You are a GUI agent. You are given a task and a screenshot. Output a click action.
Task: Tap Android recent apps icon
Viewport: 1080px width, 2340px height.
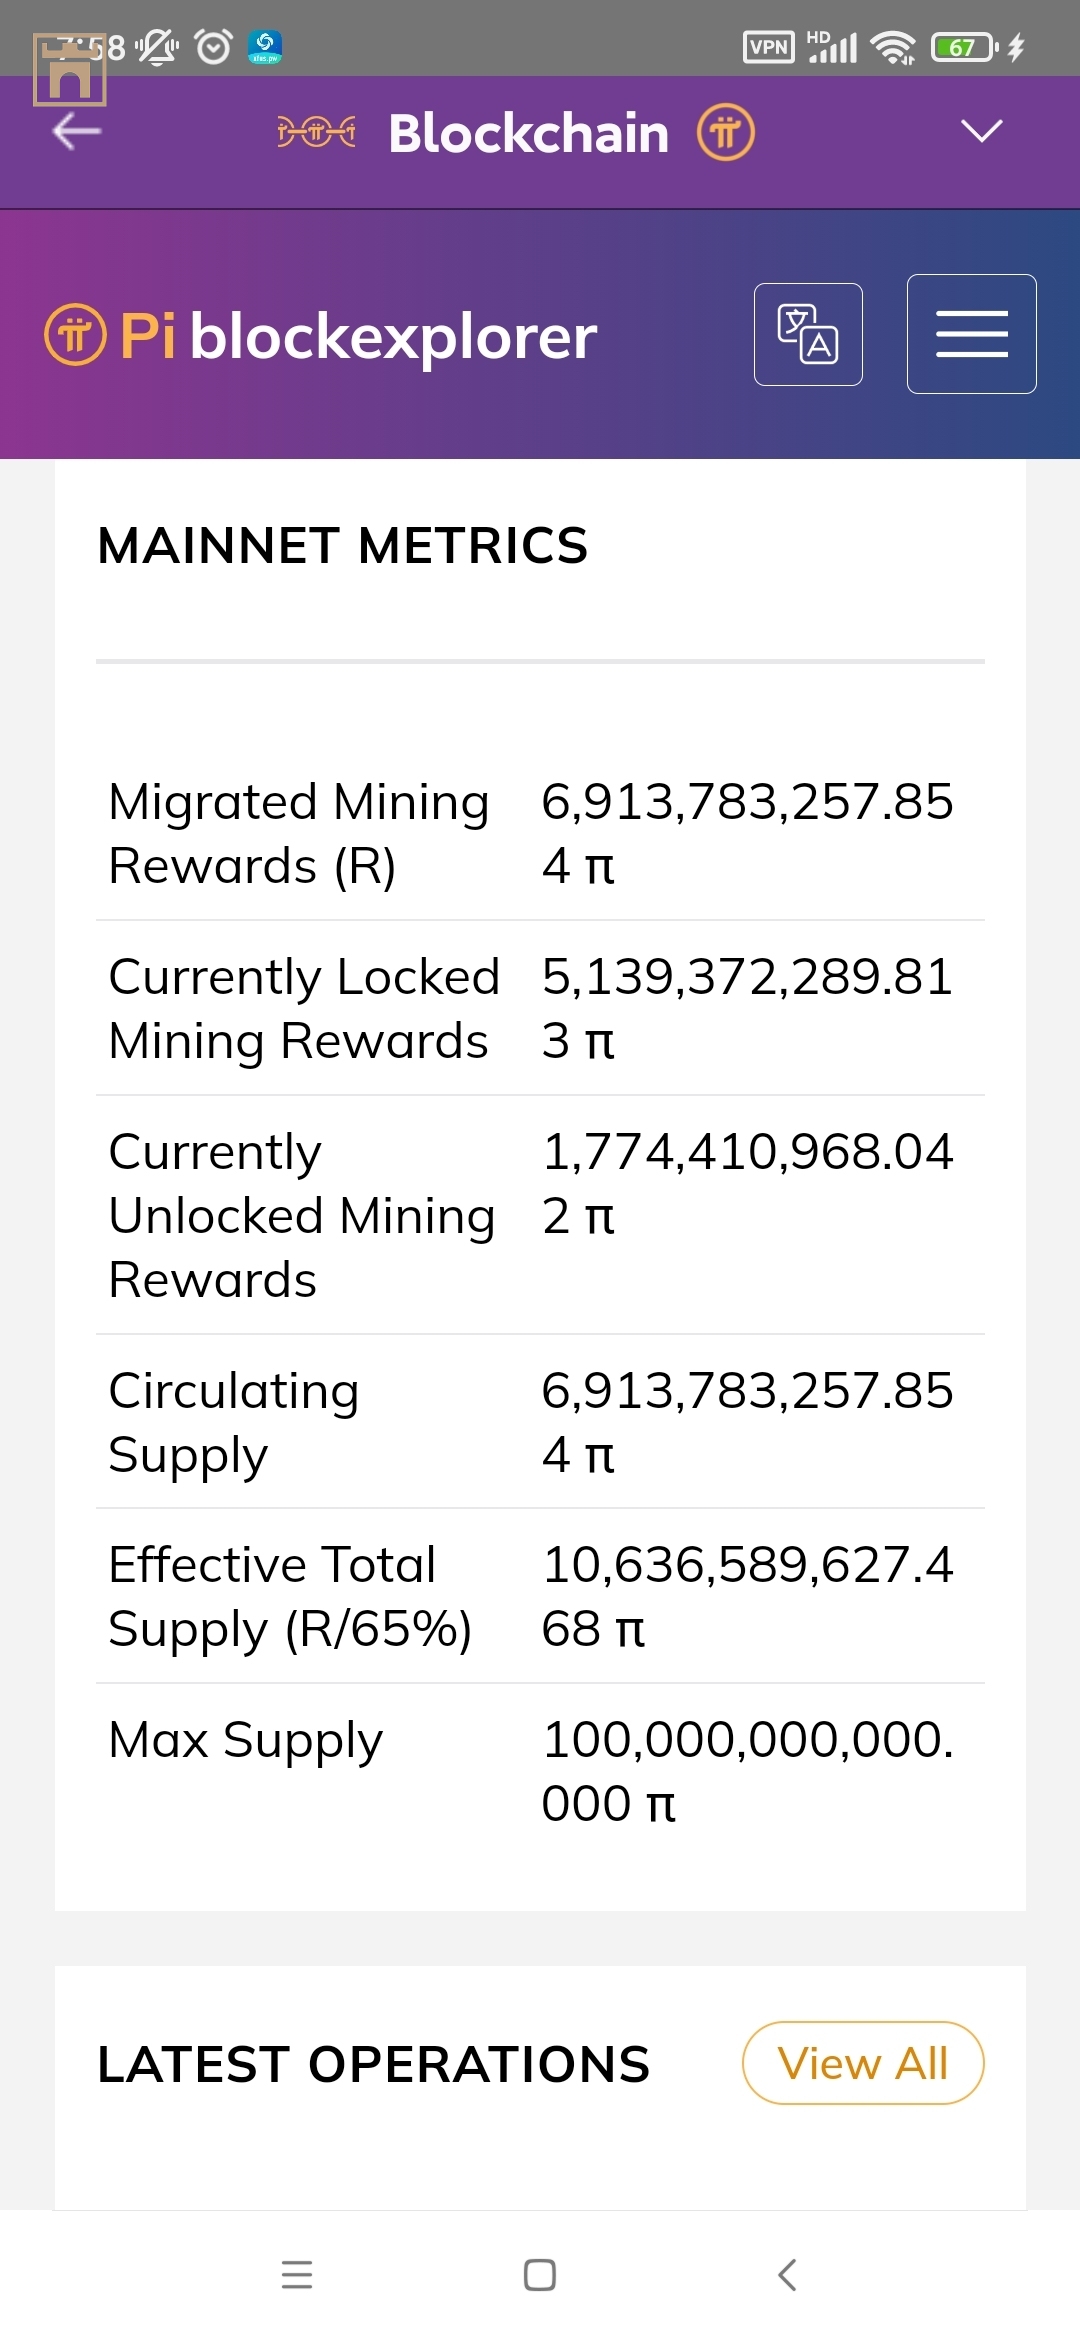point(297,2275)
